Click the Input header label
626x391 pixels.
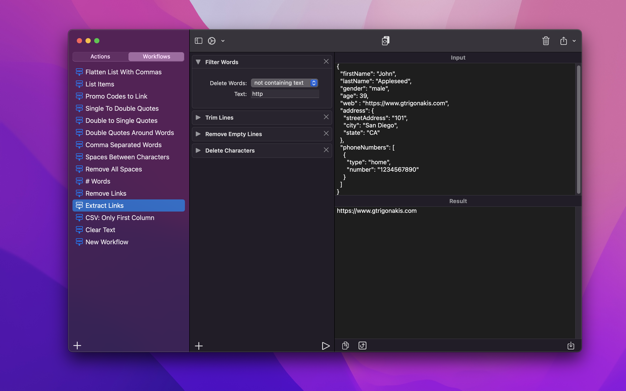(x=458, y=58)
